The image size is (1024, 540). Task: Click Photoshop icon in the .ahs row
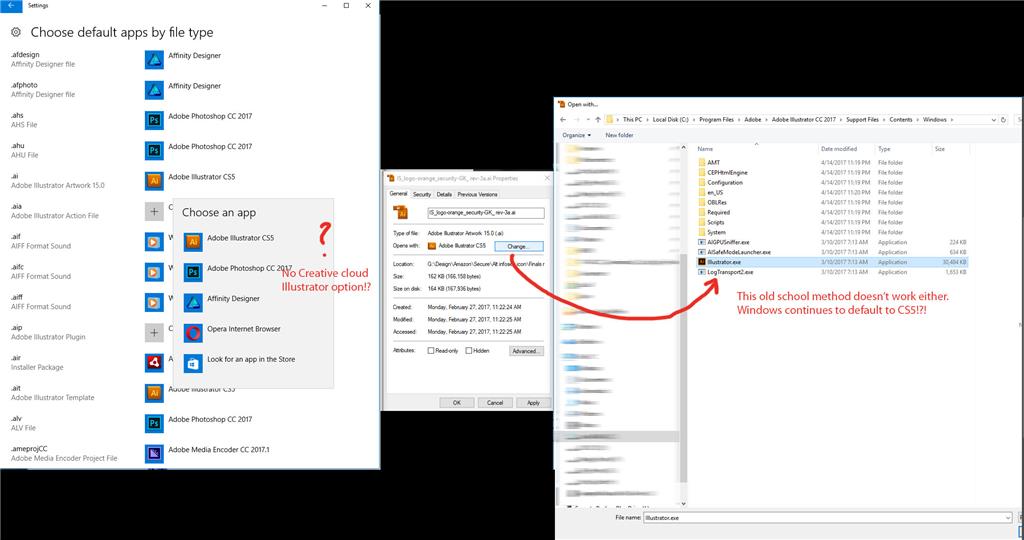click(154, 120)
